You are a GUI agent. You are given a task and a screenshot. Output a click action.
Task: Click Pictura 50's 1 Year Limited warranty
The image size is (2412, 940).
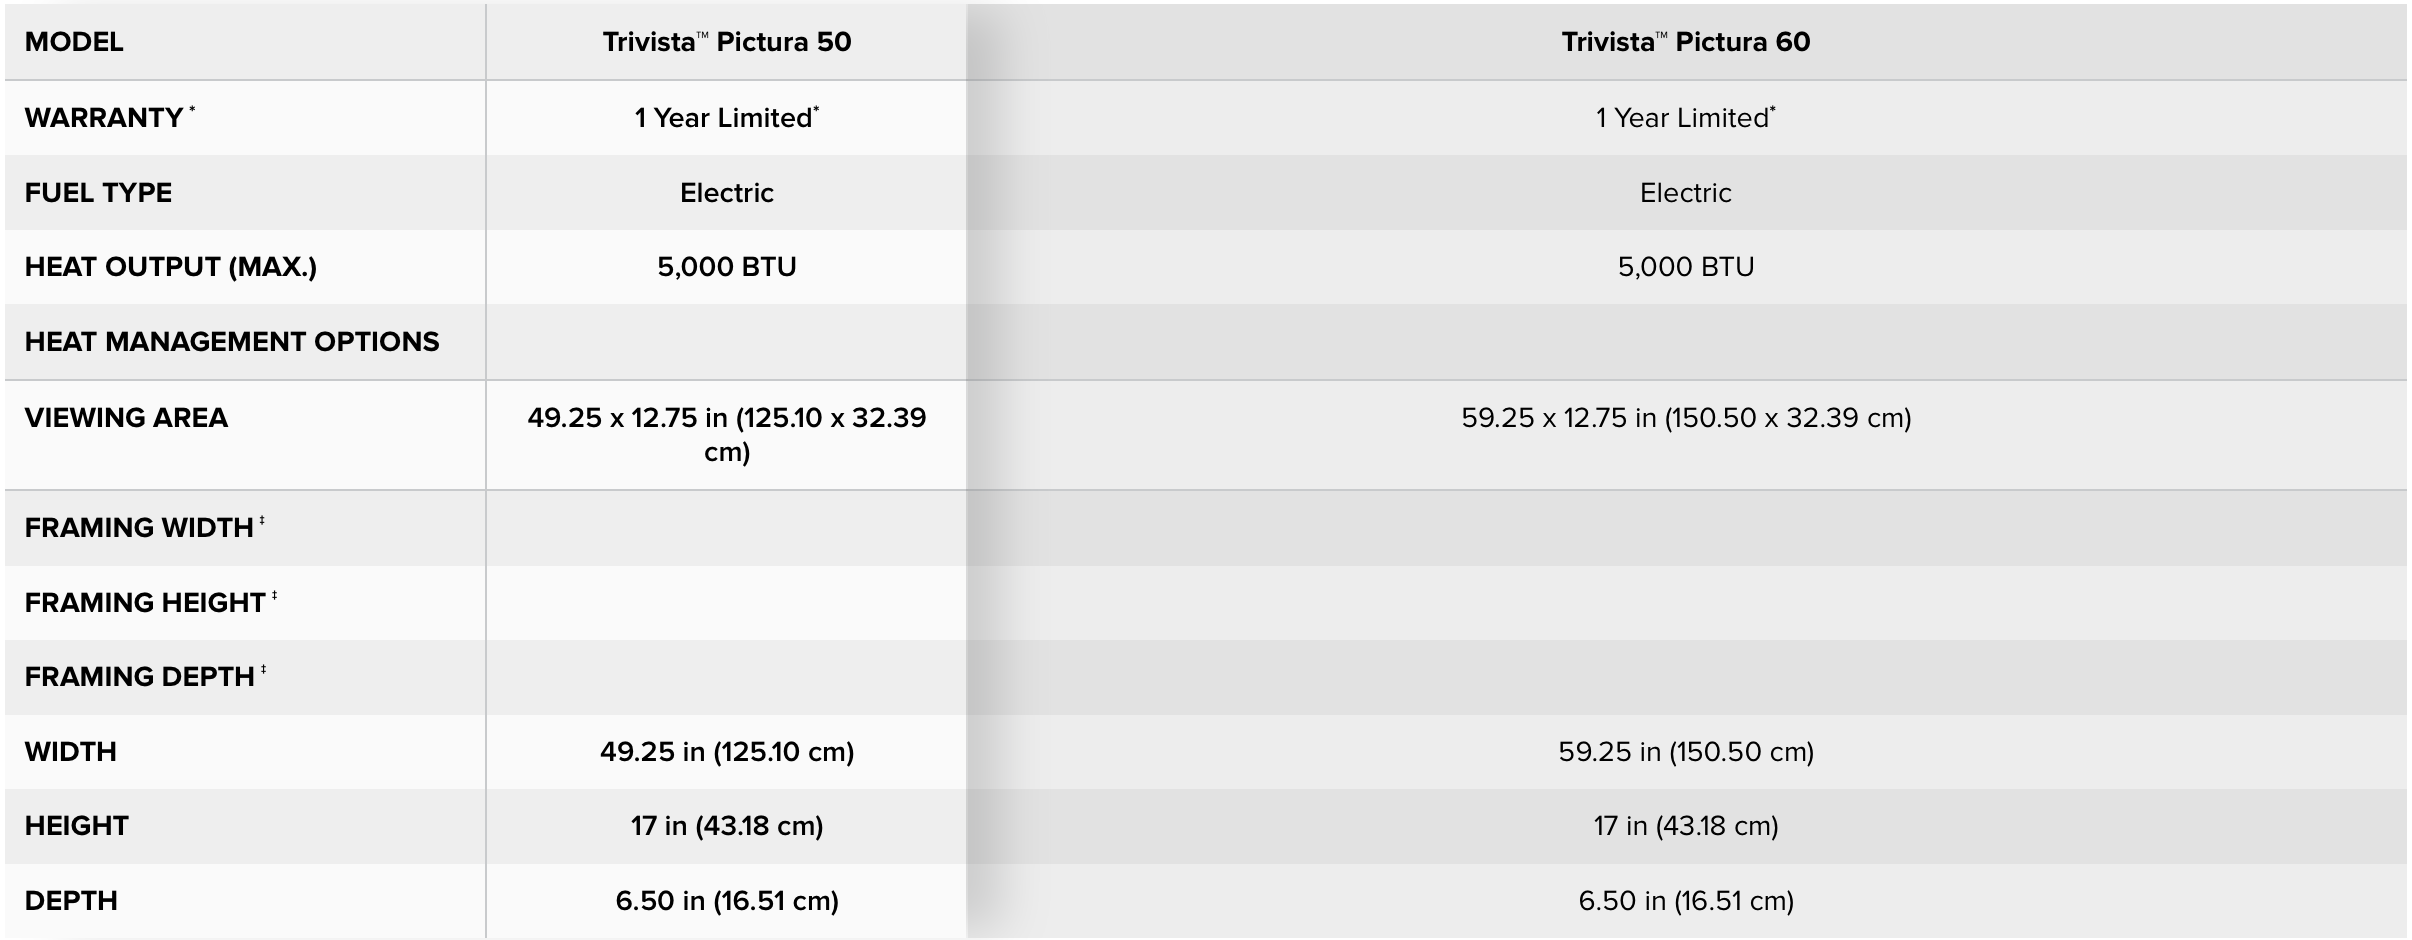[x=726, y=118]
